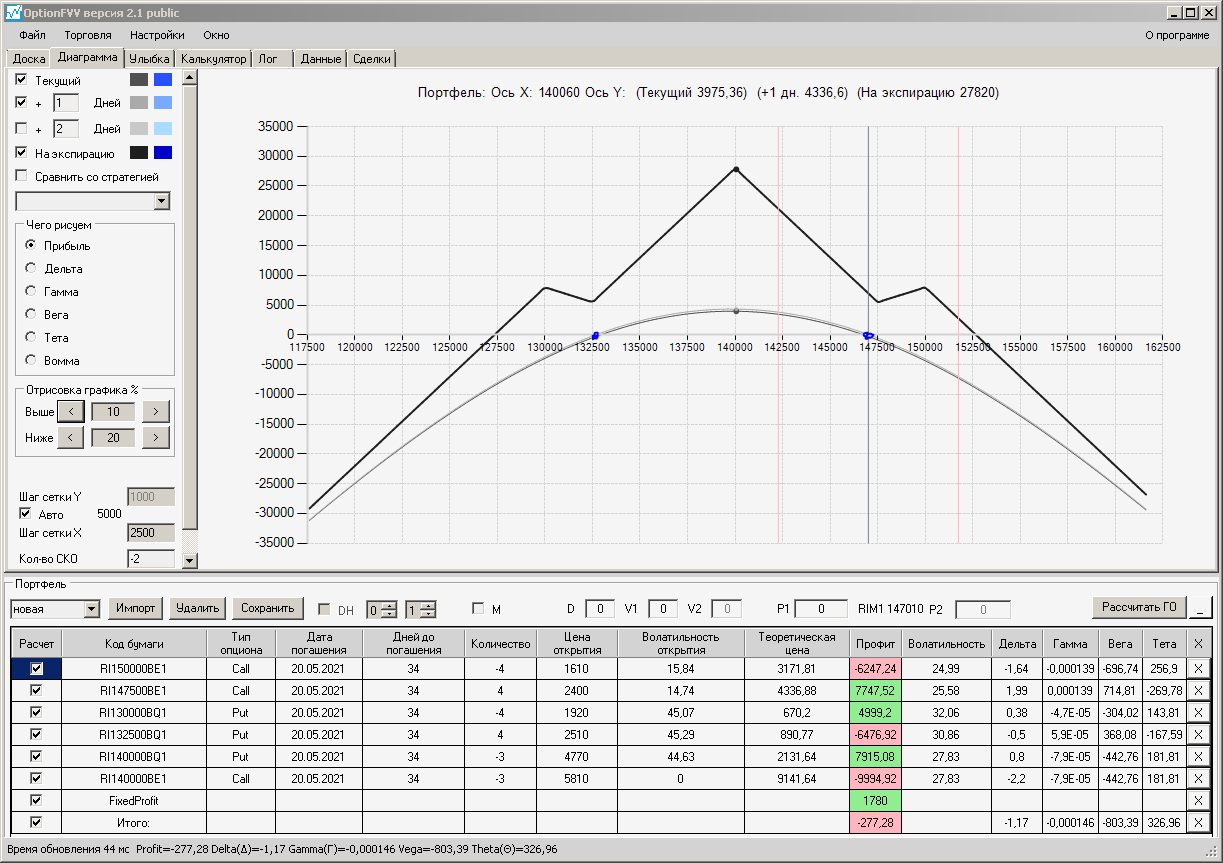Switch to the Доска tab
Screen dimensions: 1223x863
point(28,59)
